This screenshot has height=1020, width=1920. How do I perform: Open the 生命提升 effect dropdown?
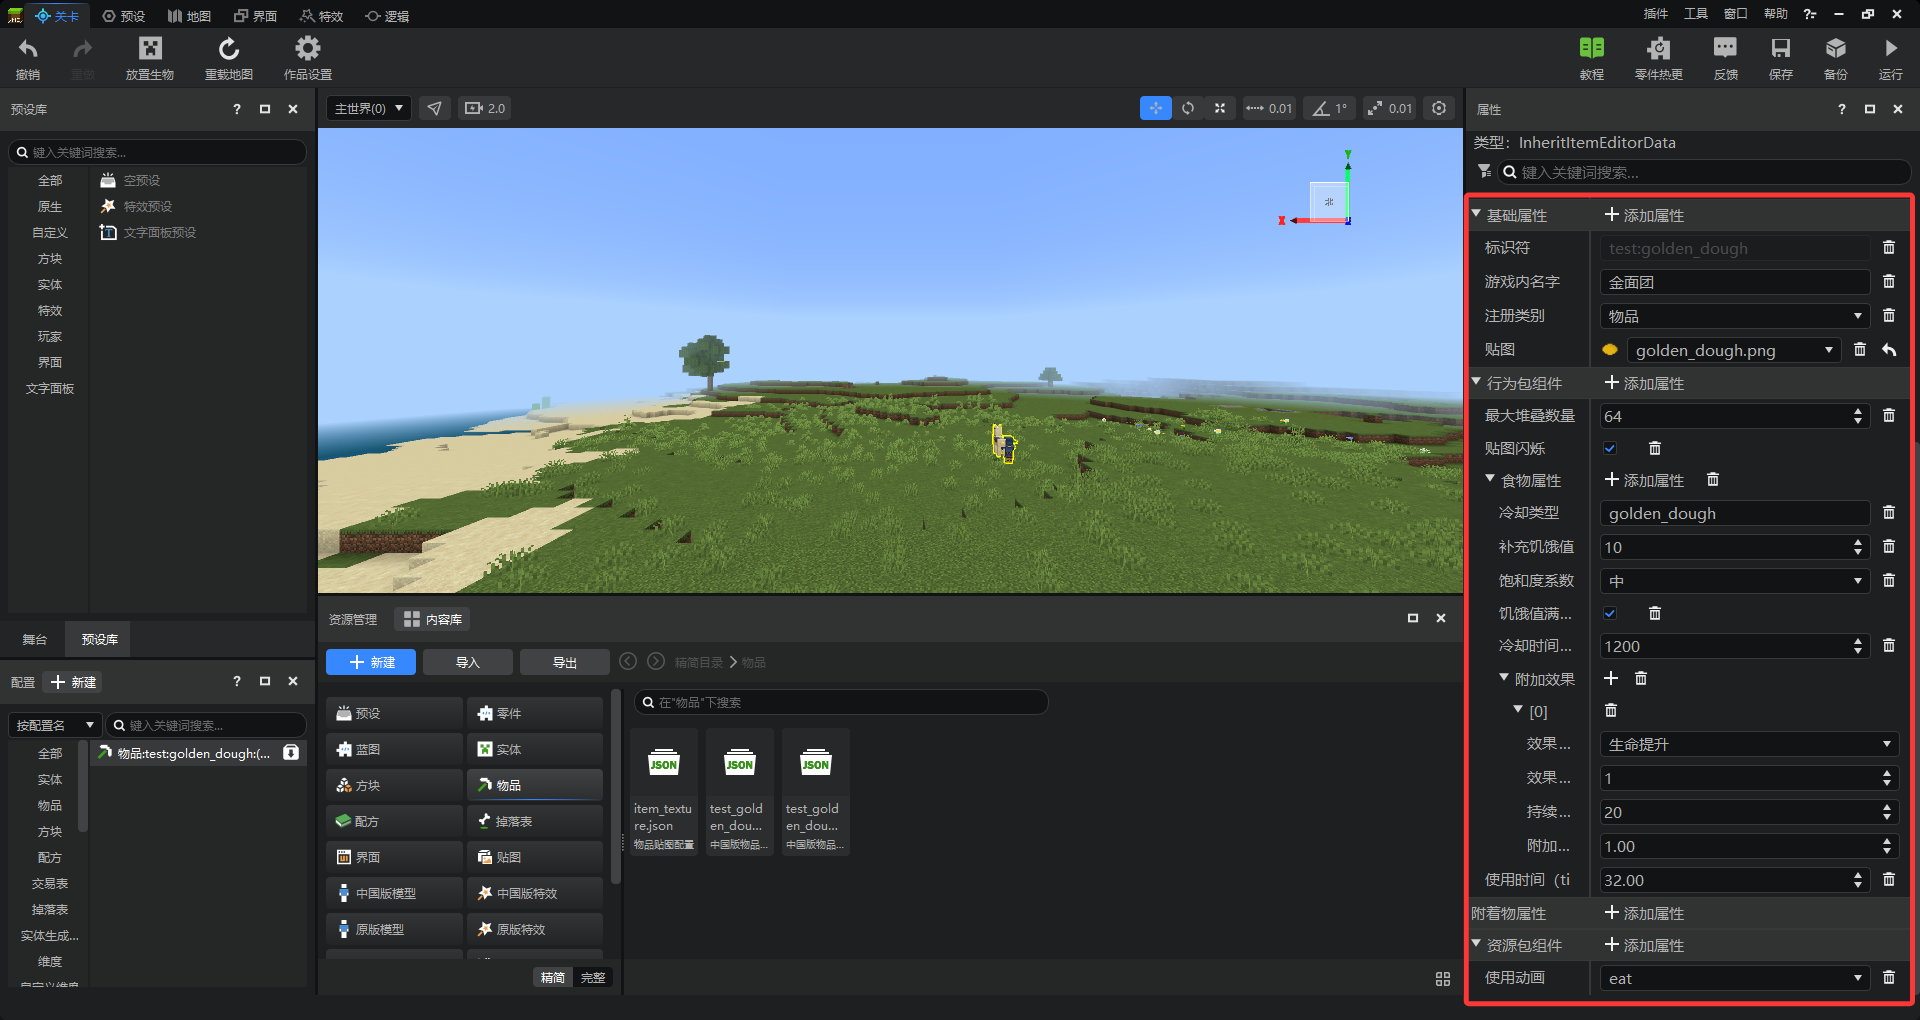[1749, 744]
